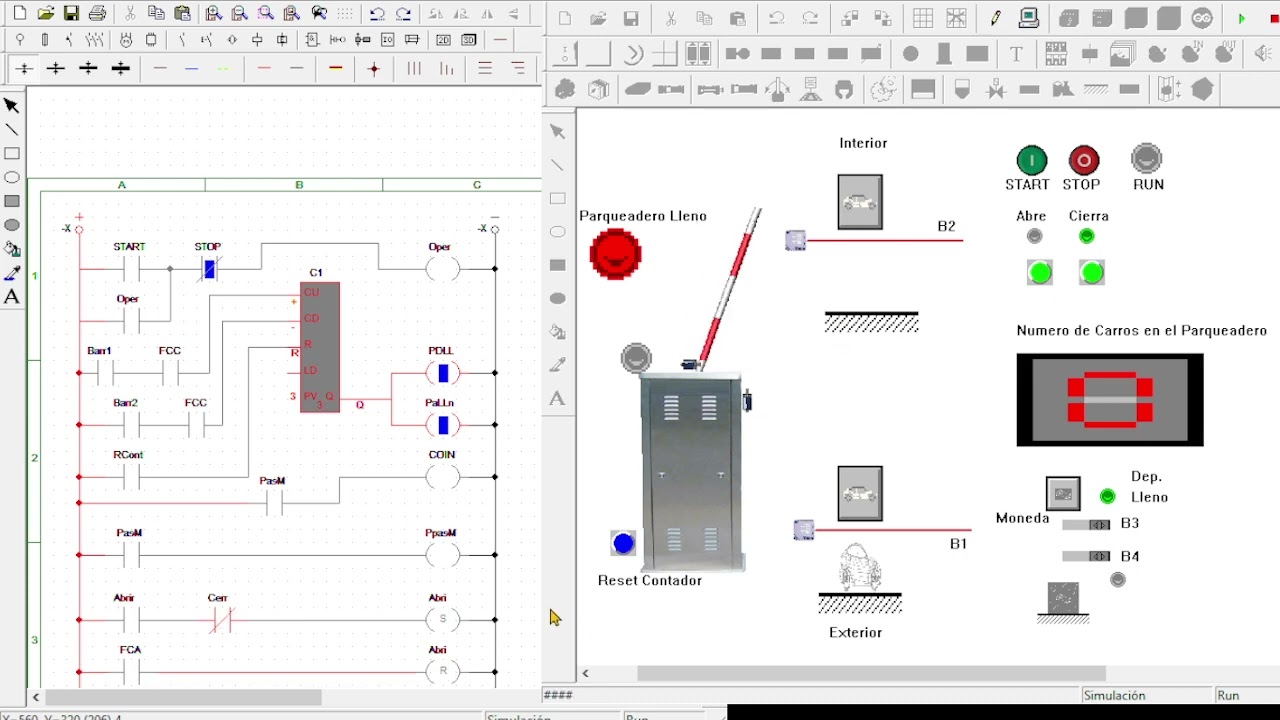Select green dashed wire in left toolbar

(x=223, y=69)
